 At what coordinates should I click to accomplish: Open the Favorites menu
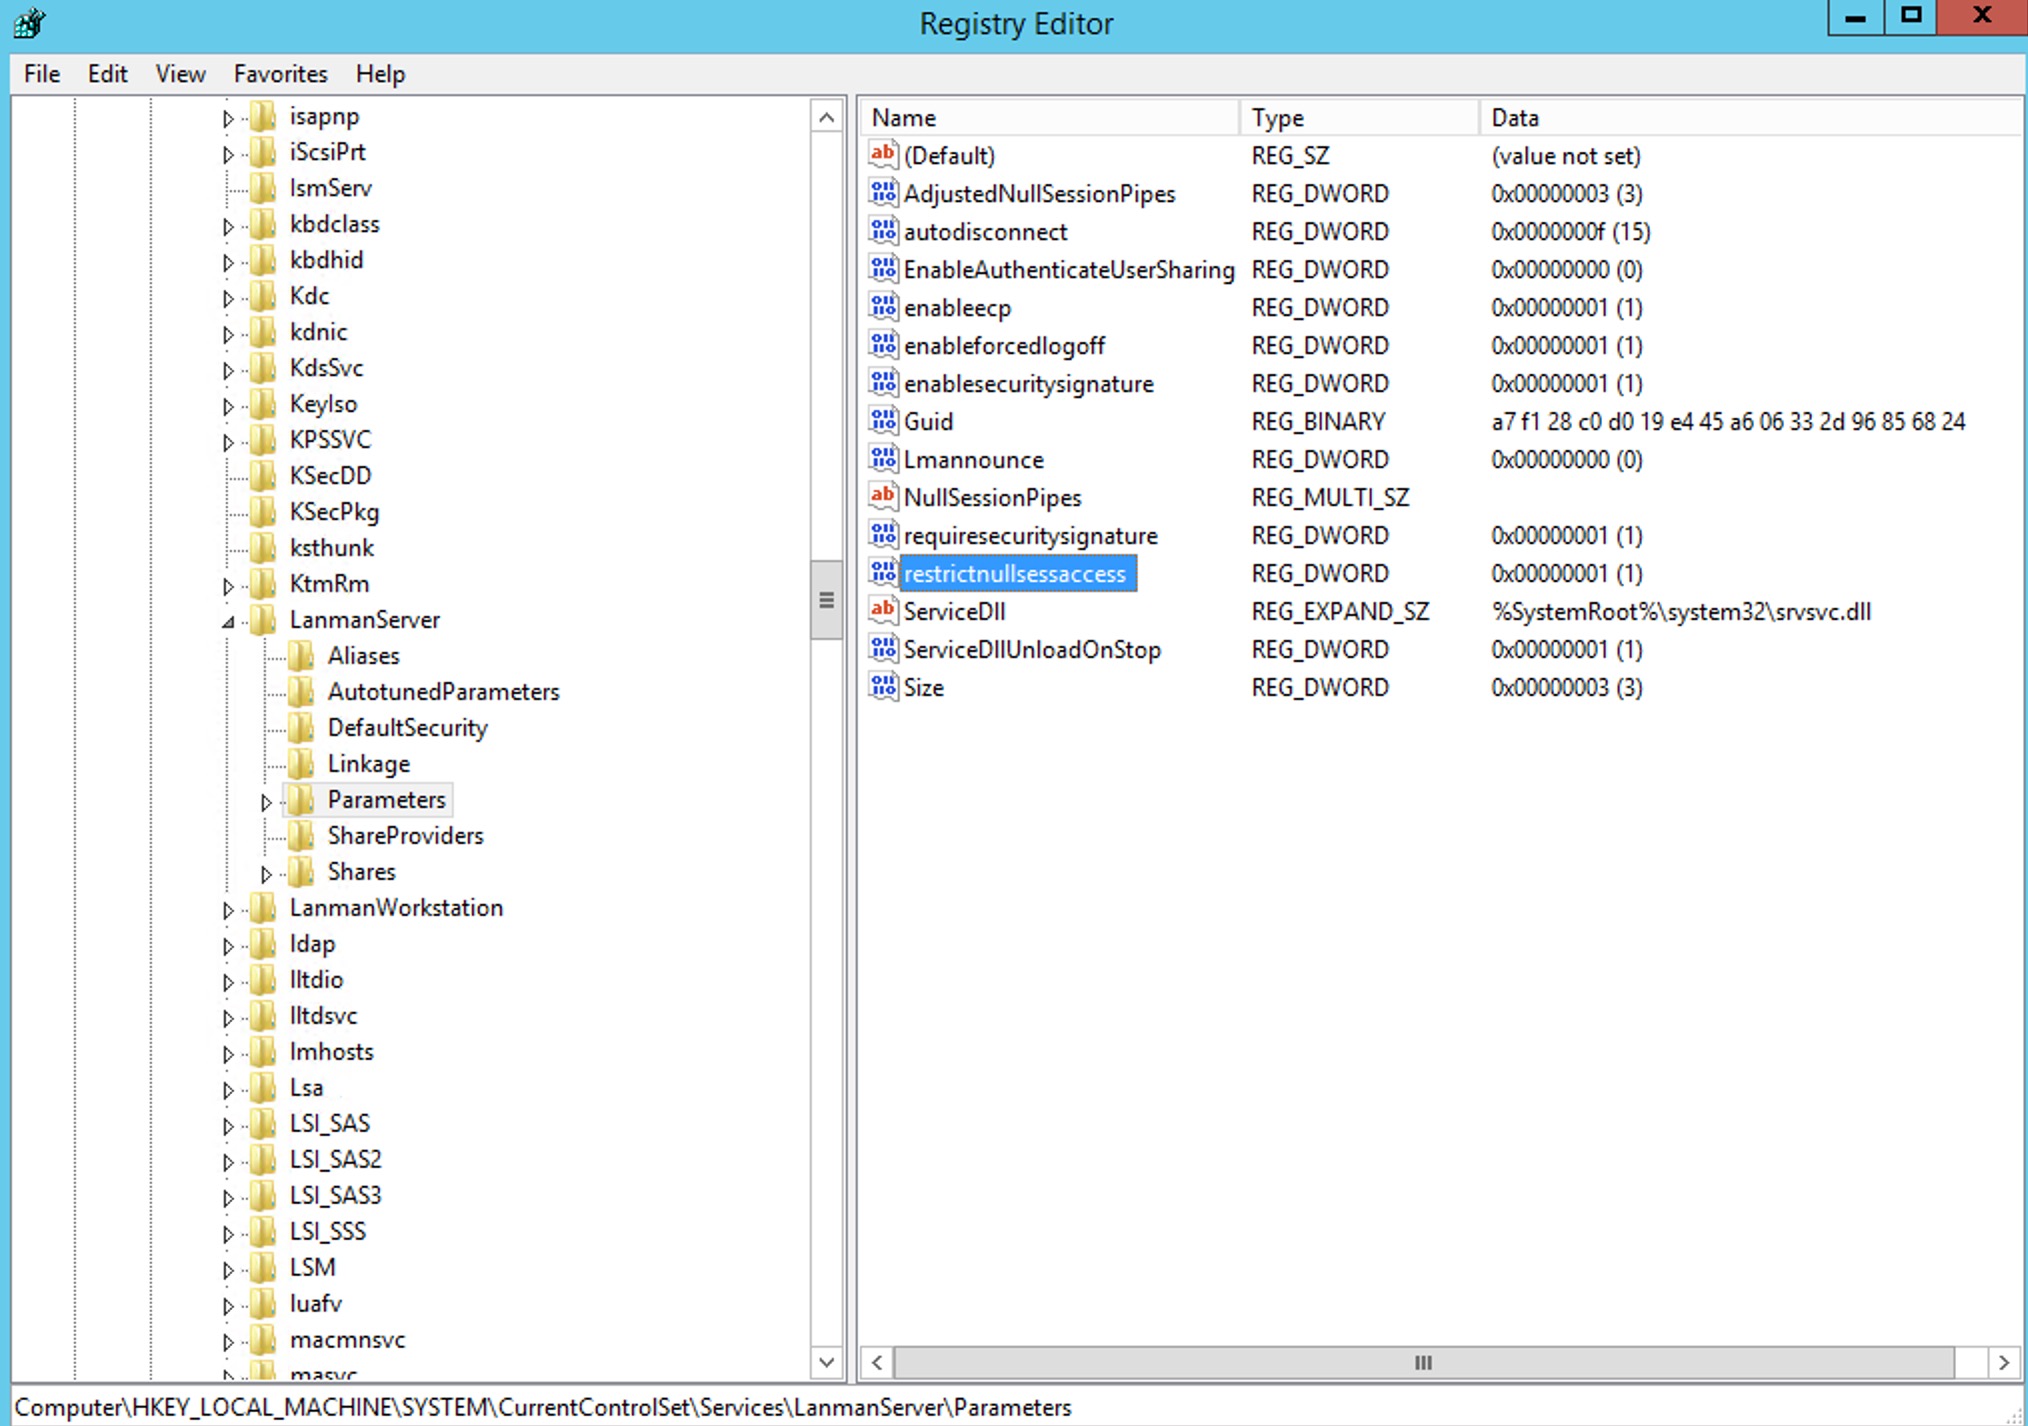point(280,74)
